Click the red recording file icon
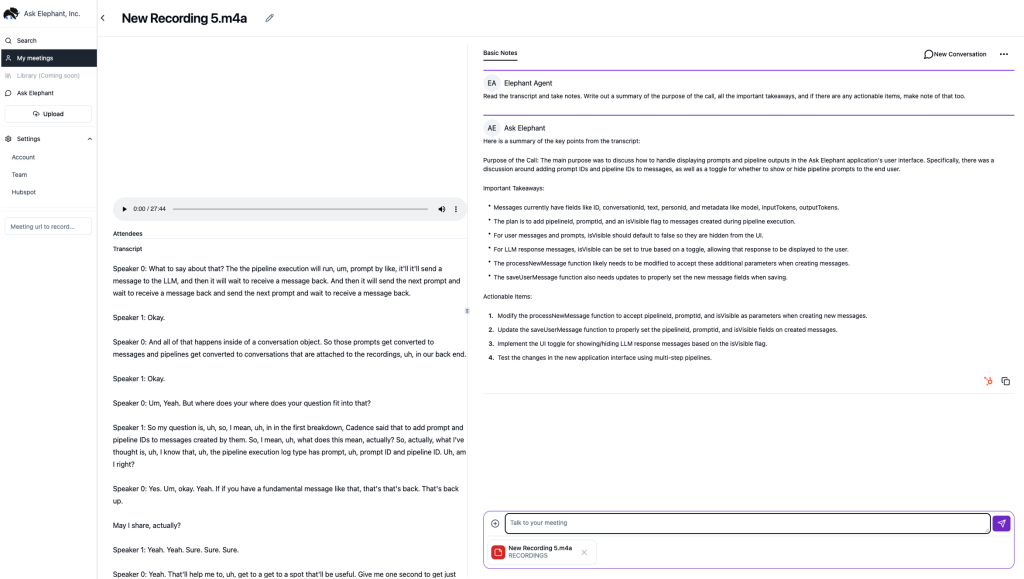1024x579 pixels. [x=498, y=552]
